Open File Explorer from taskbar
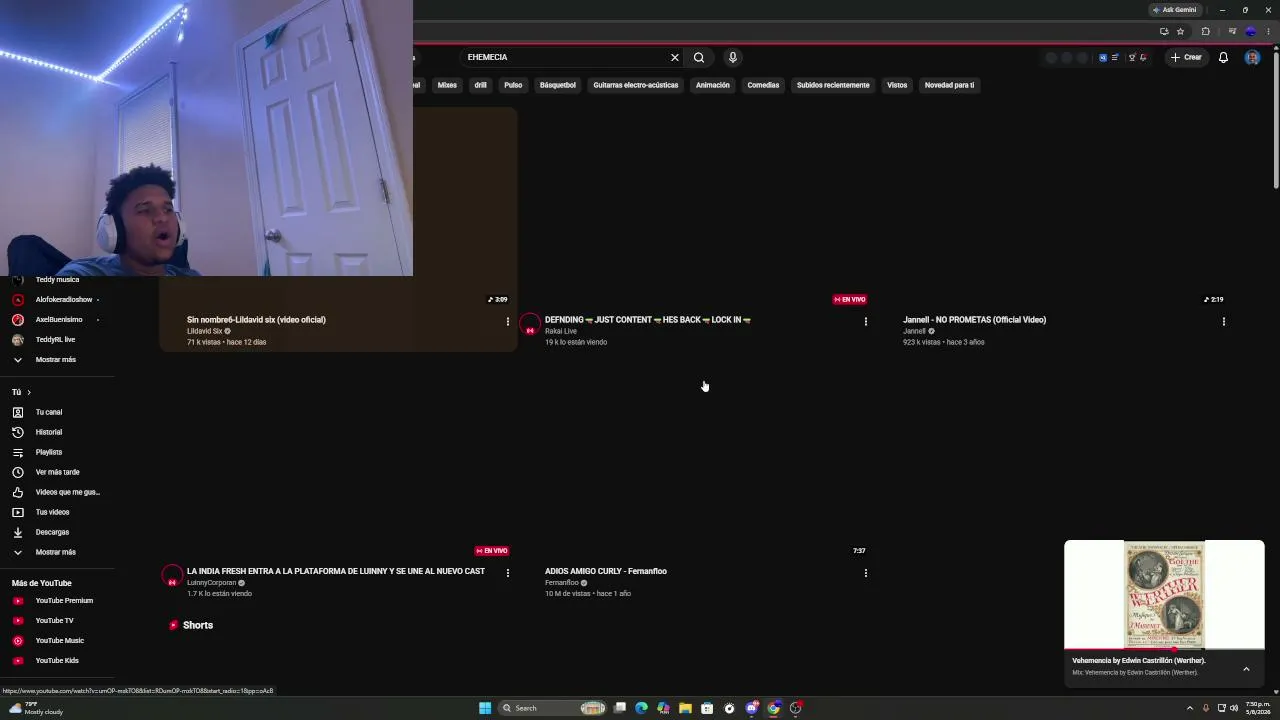1280x720 pixels. (685, 708)
